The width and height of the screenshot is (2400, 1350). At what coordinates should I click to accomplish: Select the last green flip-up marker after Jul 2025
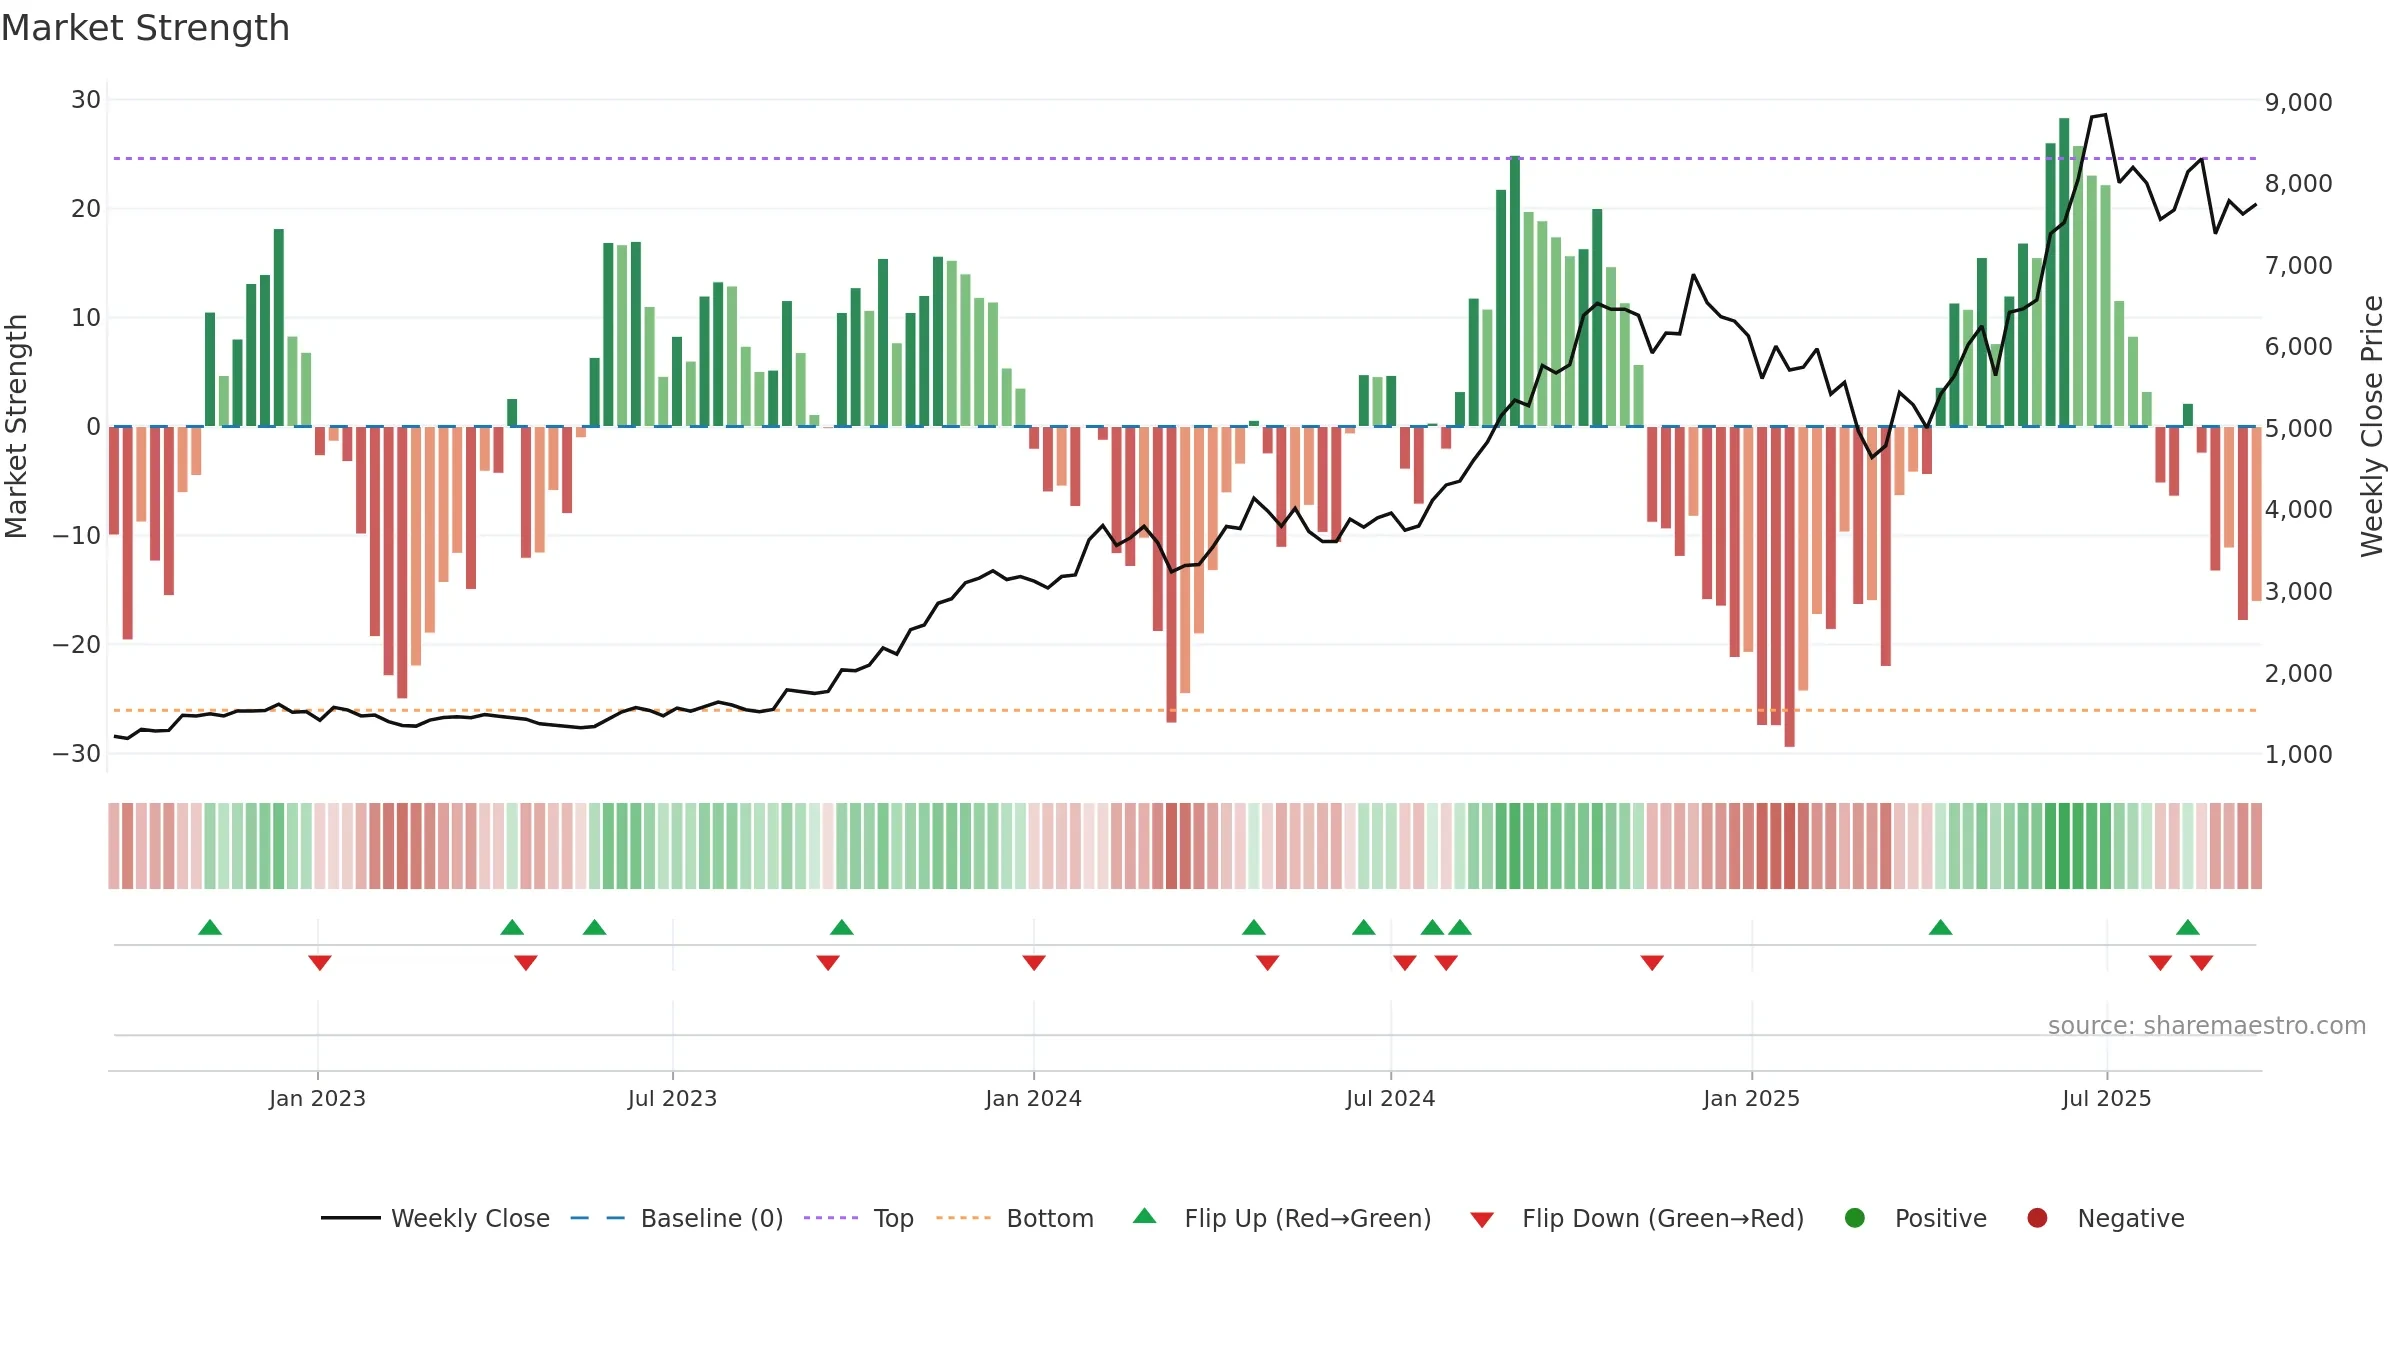2188,927
